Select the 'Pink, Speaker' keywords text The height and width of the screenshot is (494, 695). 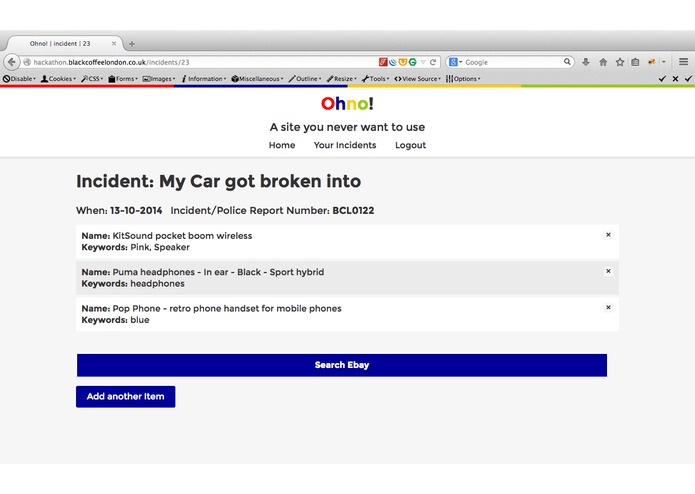tap(160, 247)
